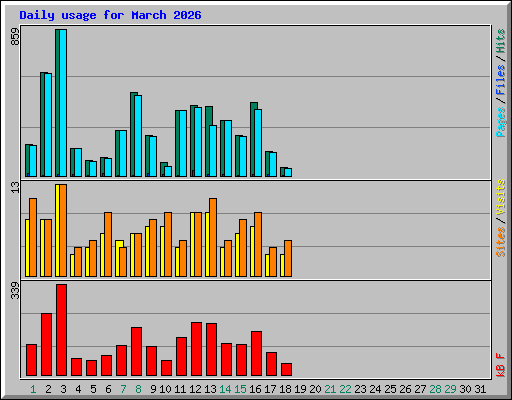Click day label 16 on the axis
Screen dimensions: 512x400
click(255, 389)
